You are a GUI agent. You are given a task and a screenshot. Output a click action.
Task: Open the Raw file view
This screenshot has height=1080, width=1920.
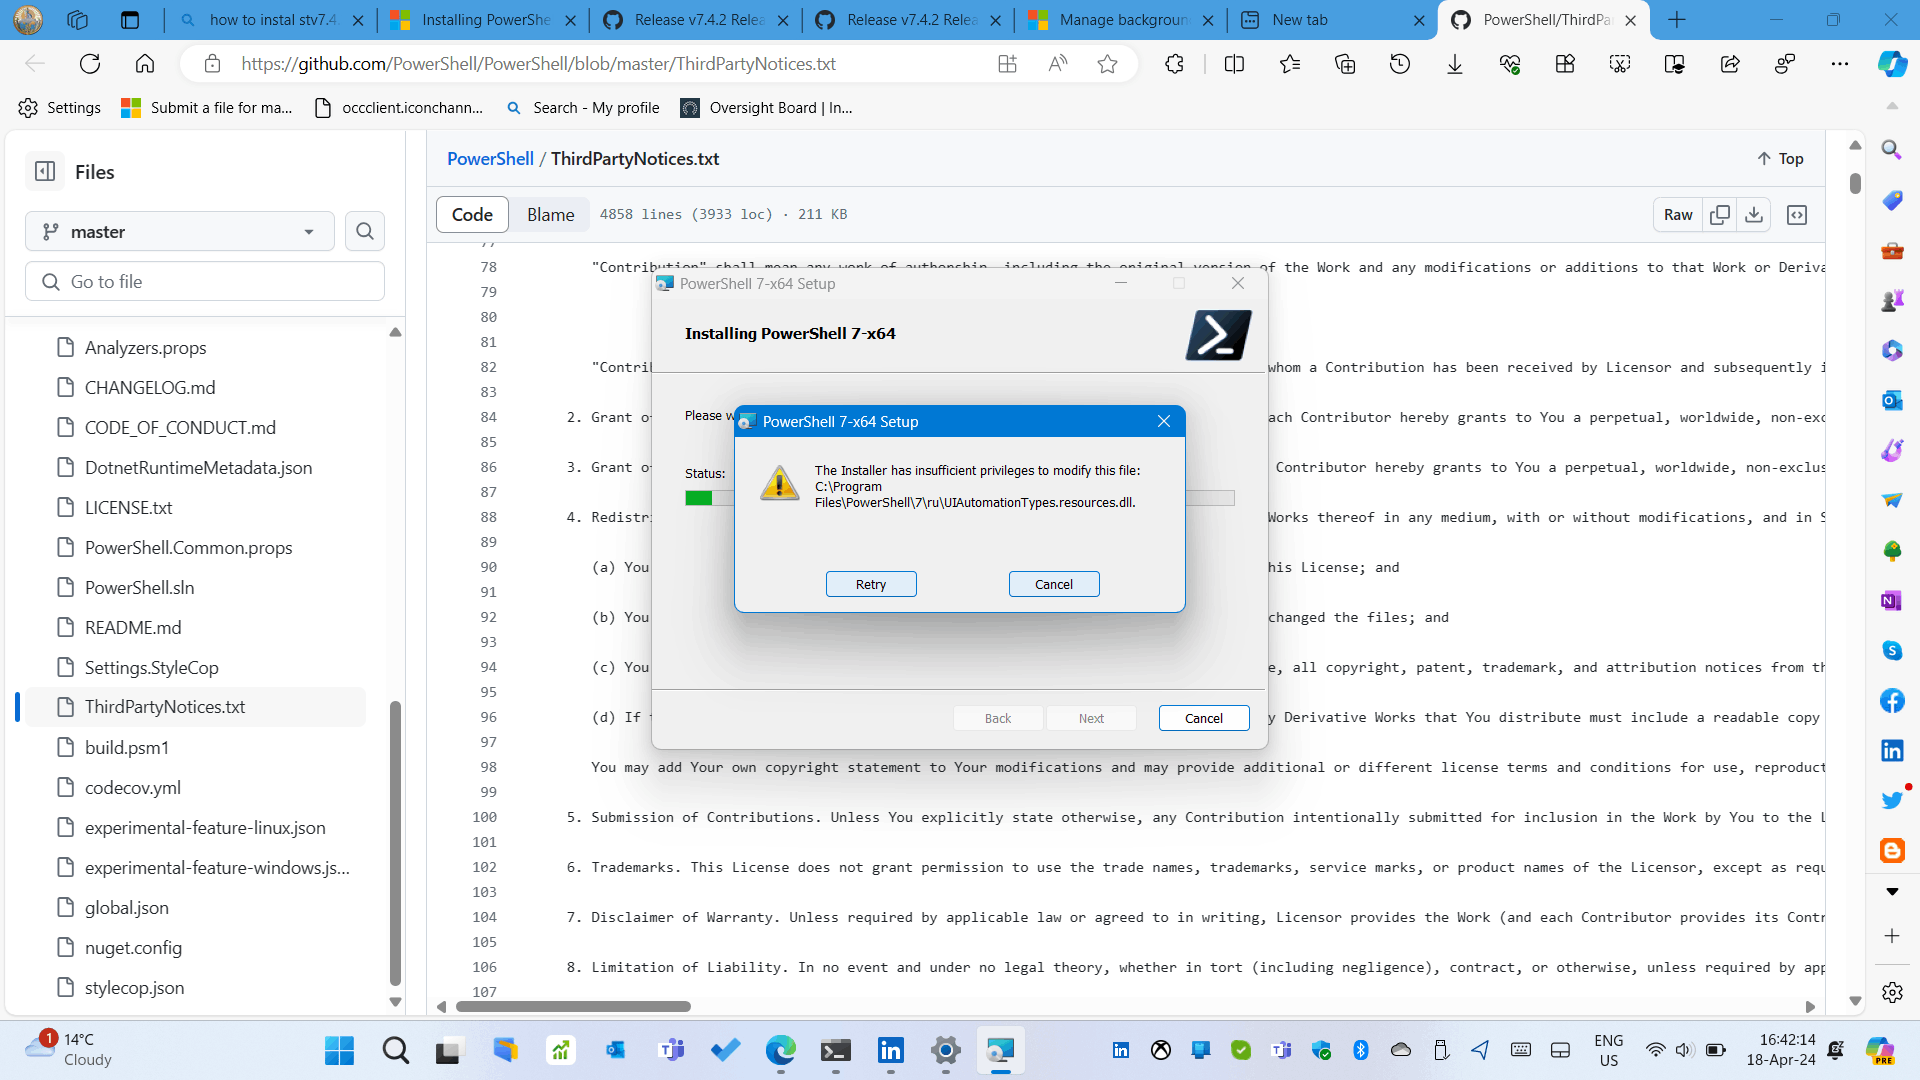1677,215
